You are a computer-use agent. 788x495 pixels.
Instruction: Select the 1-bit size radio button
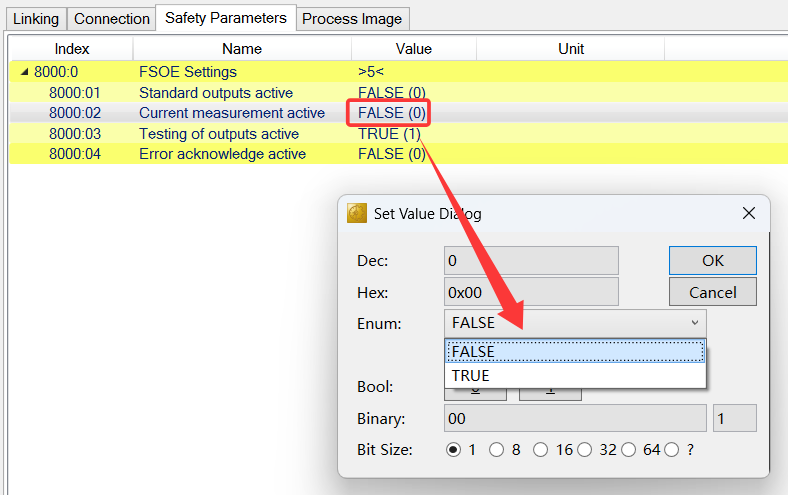click(454, 450)
